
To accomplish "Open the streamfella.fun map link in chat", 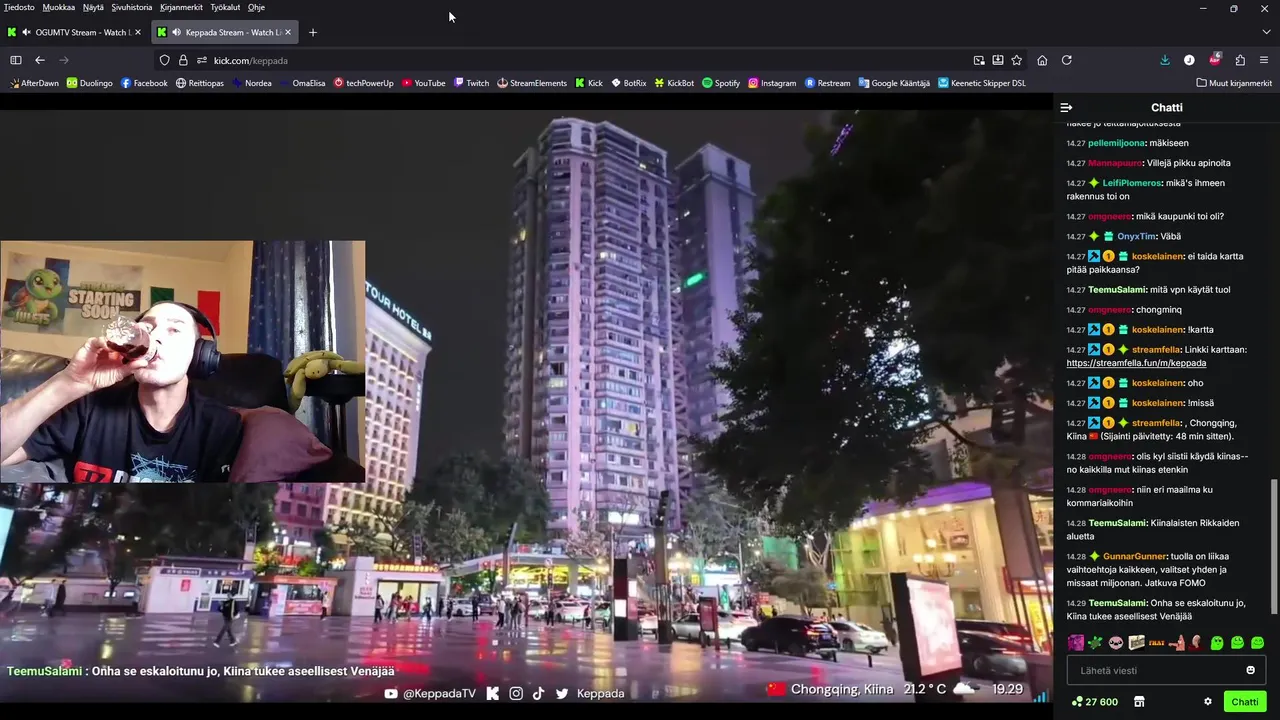I will (x=1136, y=363).
